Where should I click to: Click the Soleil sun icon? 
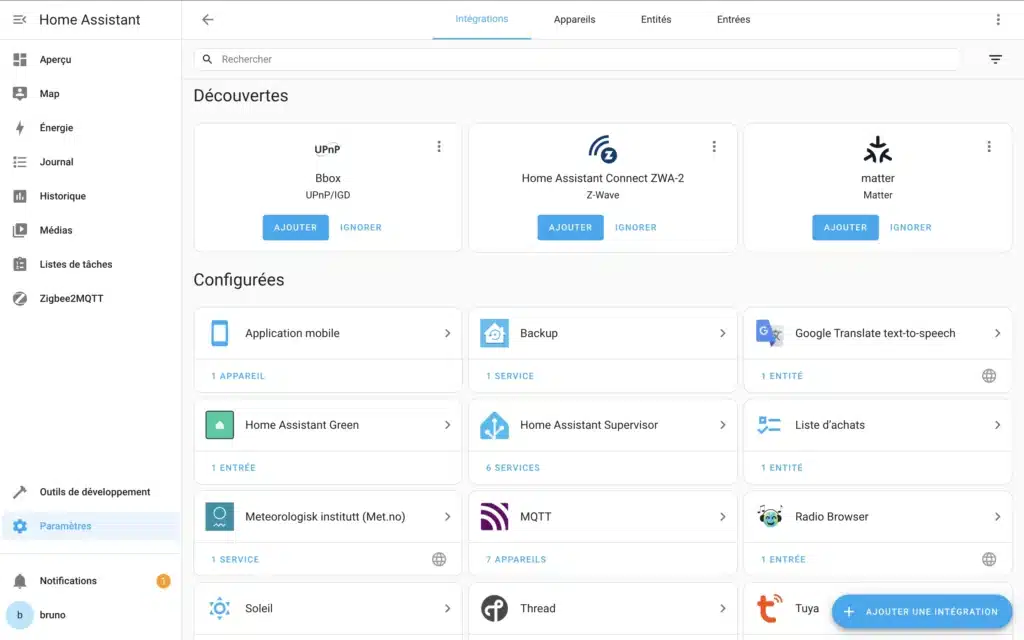219,609
